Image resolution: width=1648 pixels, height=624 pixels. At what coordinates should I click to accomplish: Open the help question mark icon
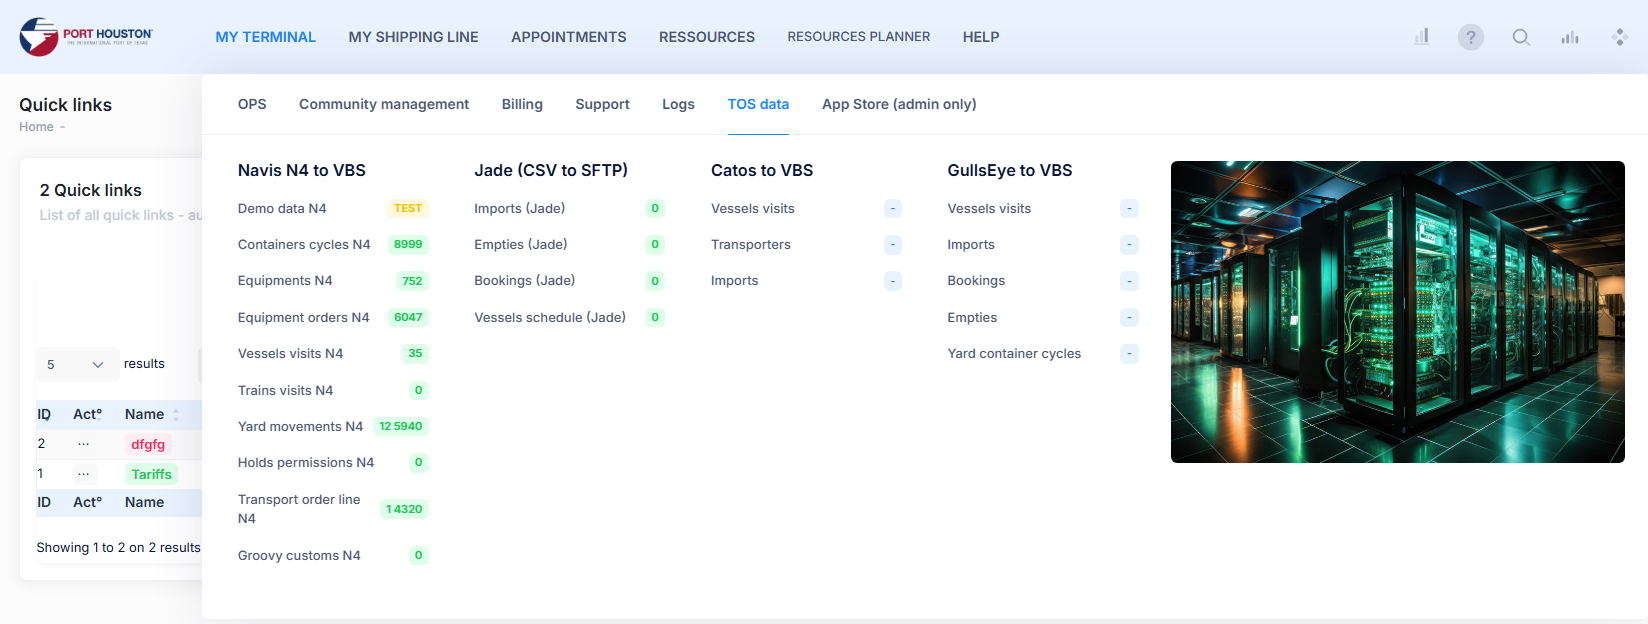point(1470,37)
